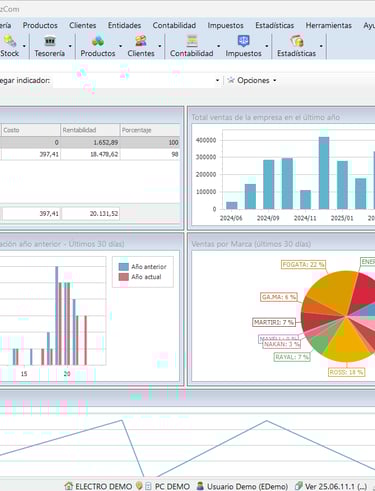Click the light bulb icon in status bar
Image resolution: width=375 pixels, height=491 pixels.
(139, 486)
